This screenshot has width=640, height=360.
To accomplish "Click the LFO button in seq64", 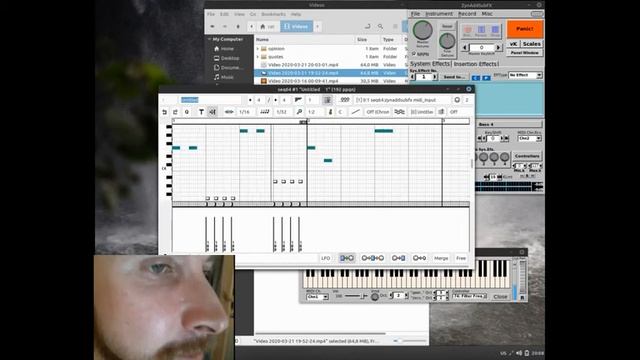I will tap(325, 258).
